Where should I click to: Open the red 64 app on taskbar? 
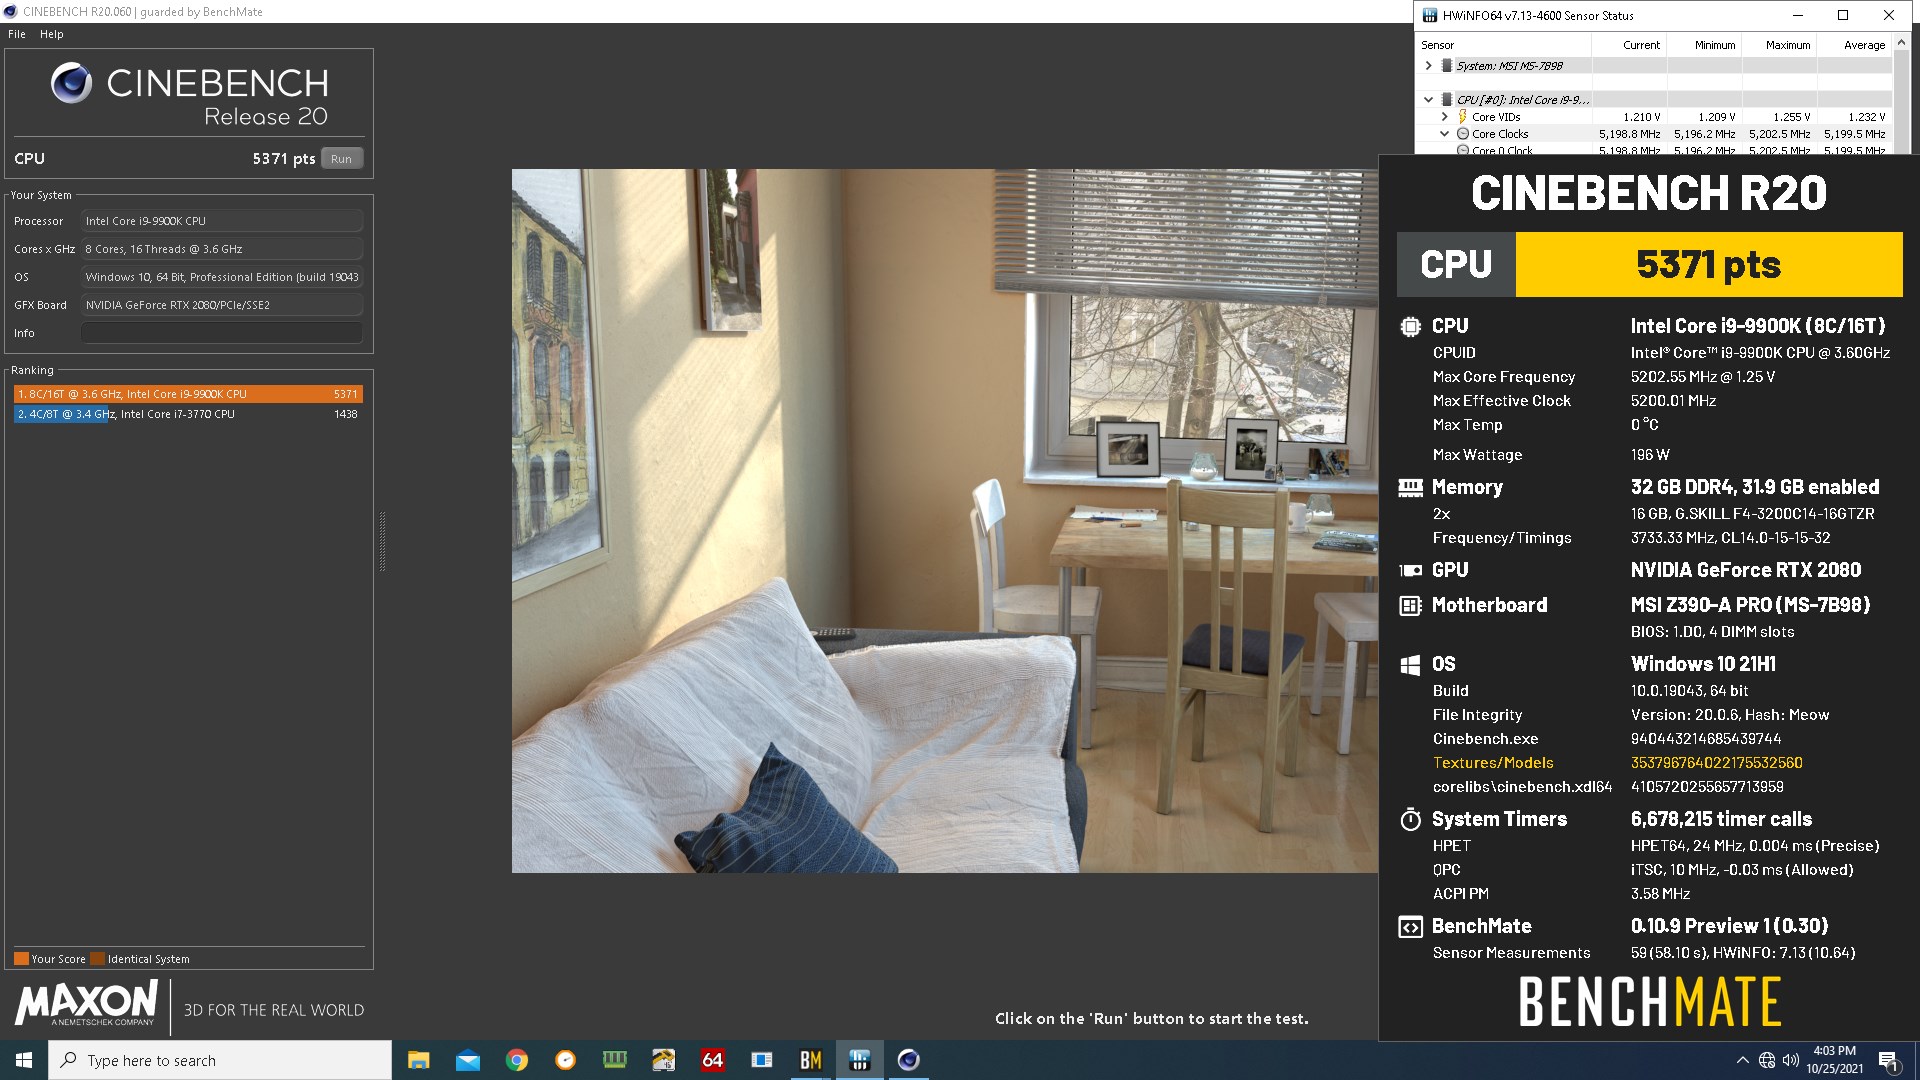[712, 1060]
